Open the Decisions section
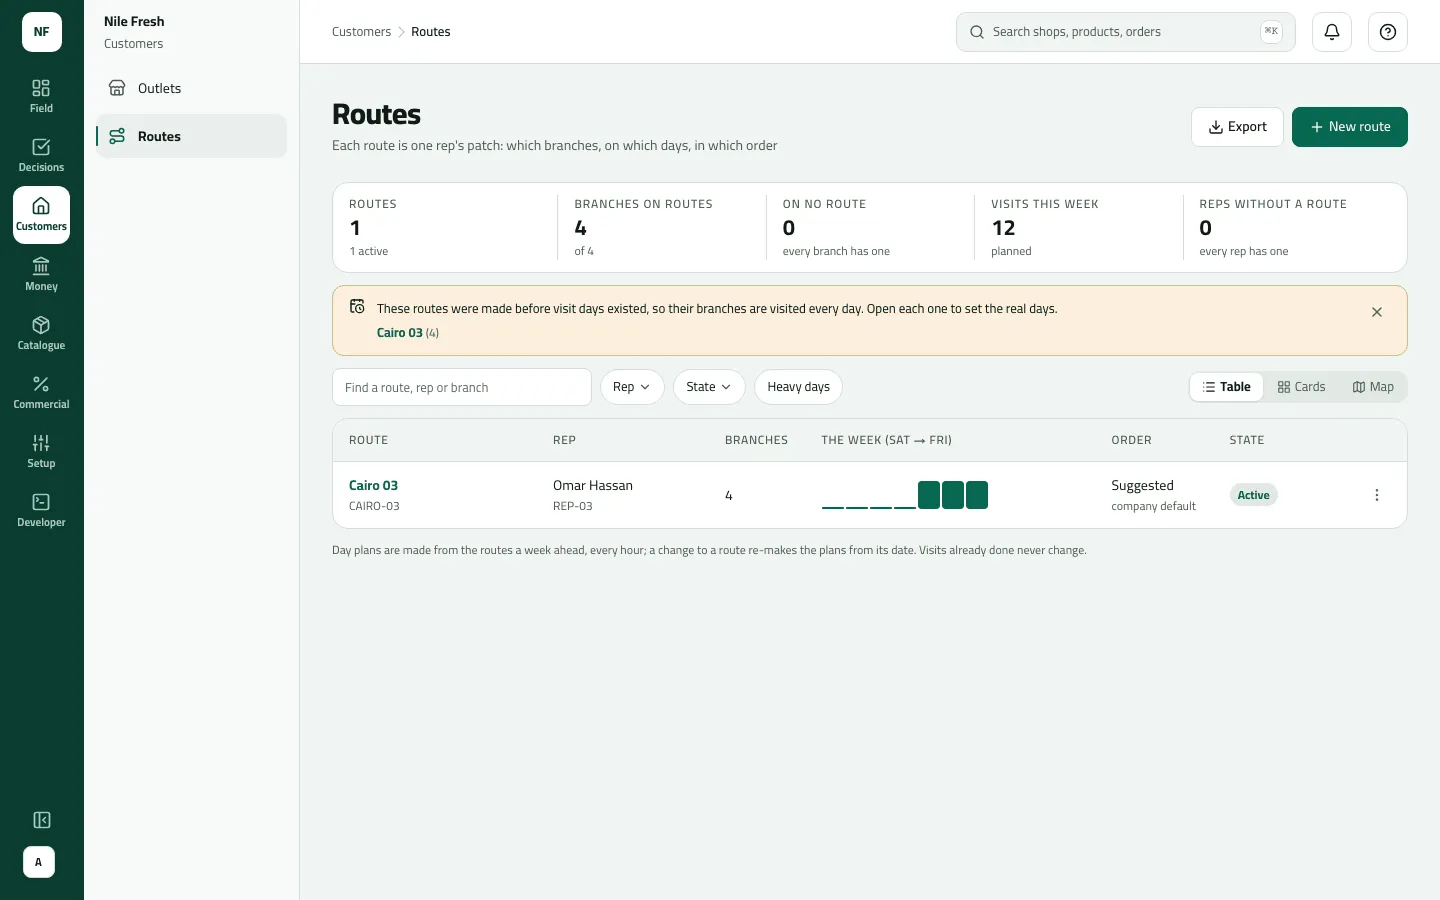1440x900 pixels. [x=41, y=156]
